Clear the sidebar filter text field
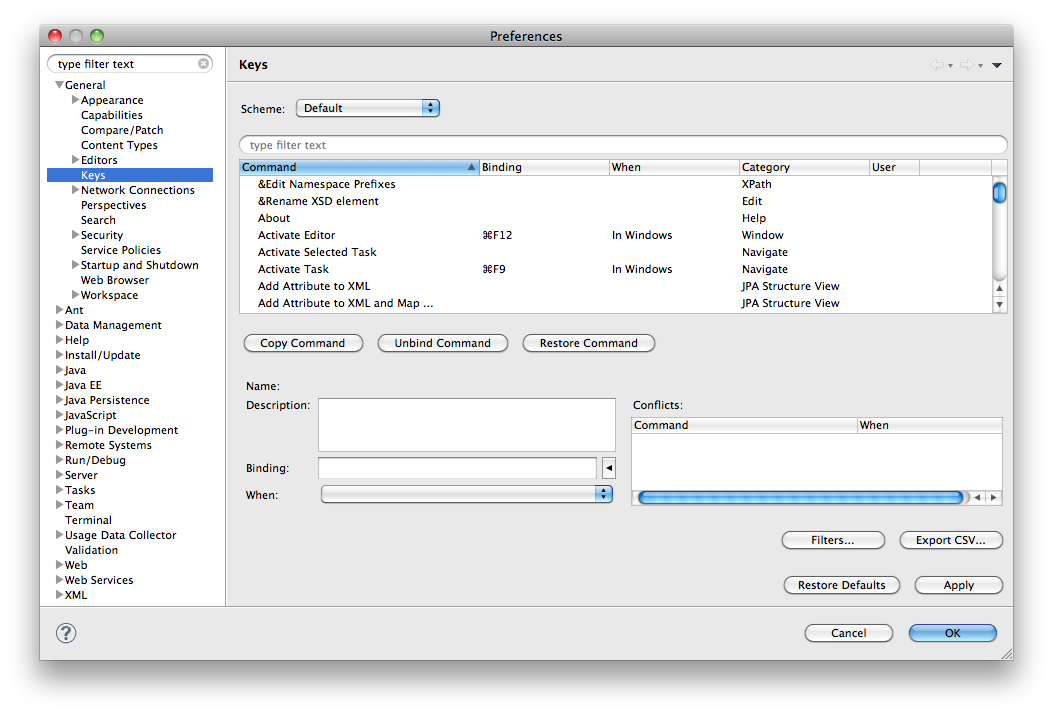The height and width of the screenshot is (715, 1053). (204, 64)
